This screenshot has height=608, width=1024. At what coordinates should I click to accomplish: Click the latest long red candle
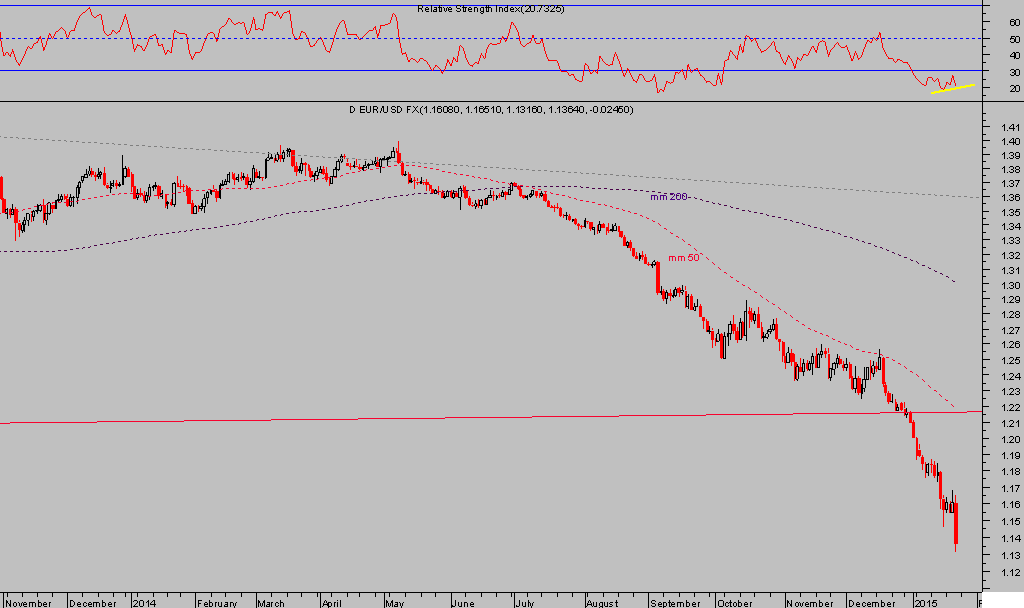[956, 527]
